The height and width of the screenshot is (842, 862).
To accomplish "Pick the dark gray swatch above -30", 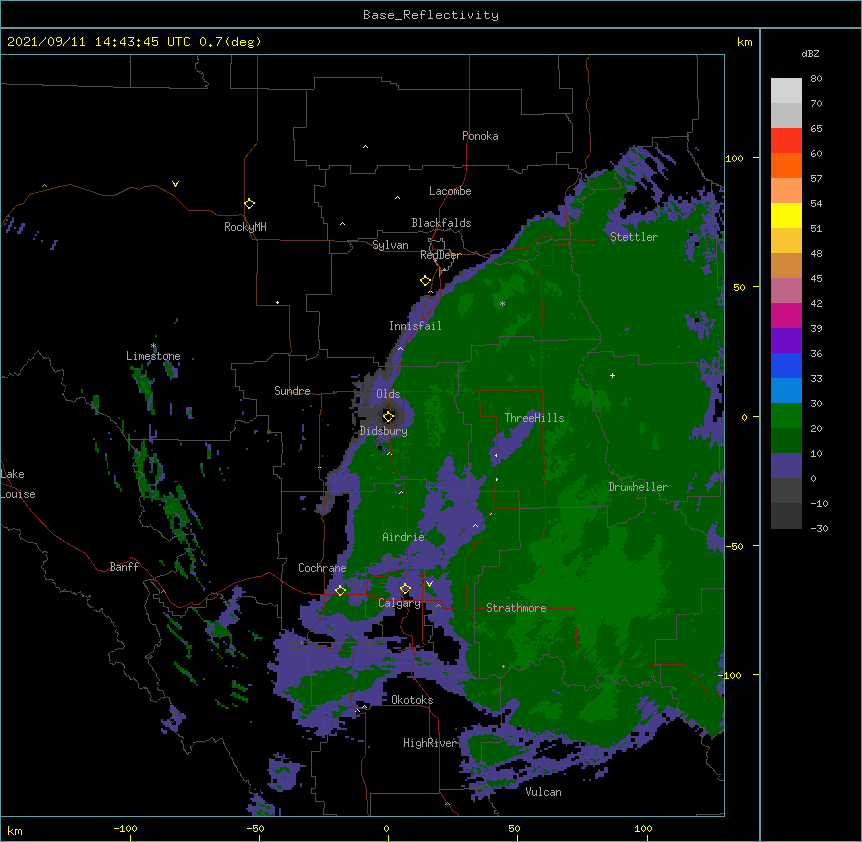I will point(786,516).
